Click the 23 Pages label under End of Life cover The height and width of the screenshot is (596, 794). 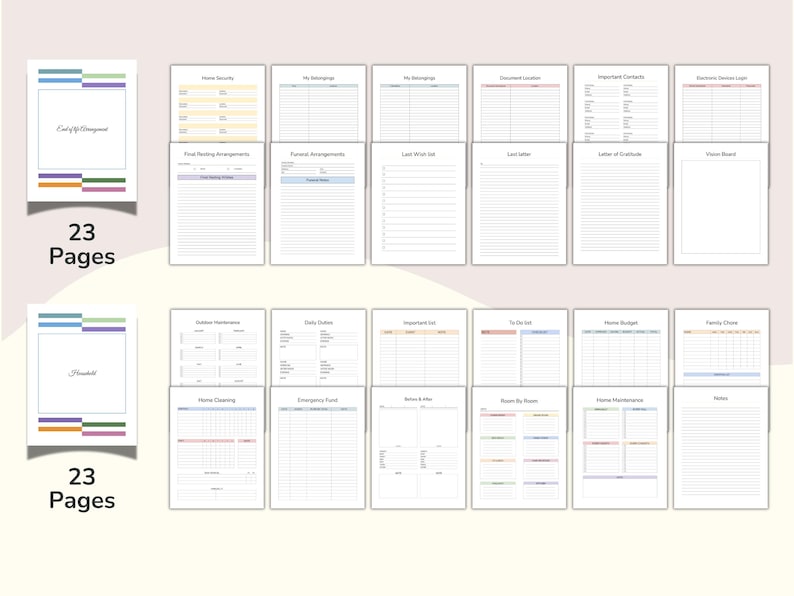click(82, 245)
